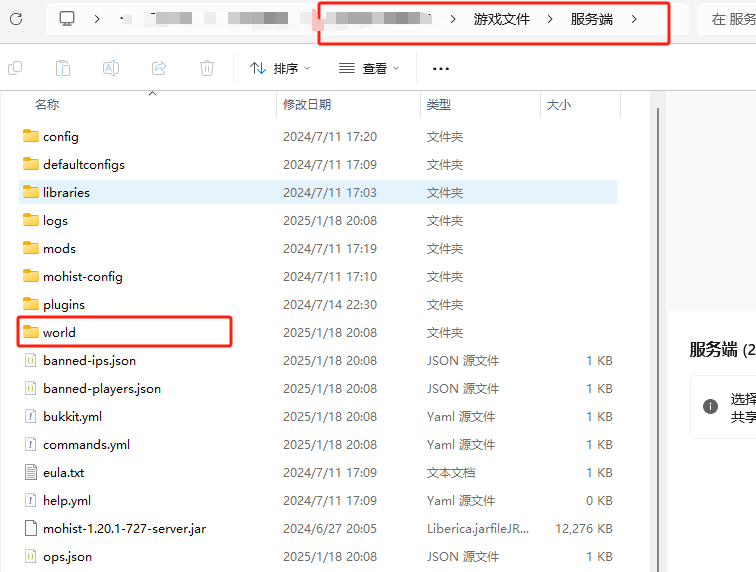Click the 大小 column header

pos(558,104)
